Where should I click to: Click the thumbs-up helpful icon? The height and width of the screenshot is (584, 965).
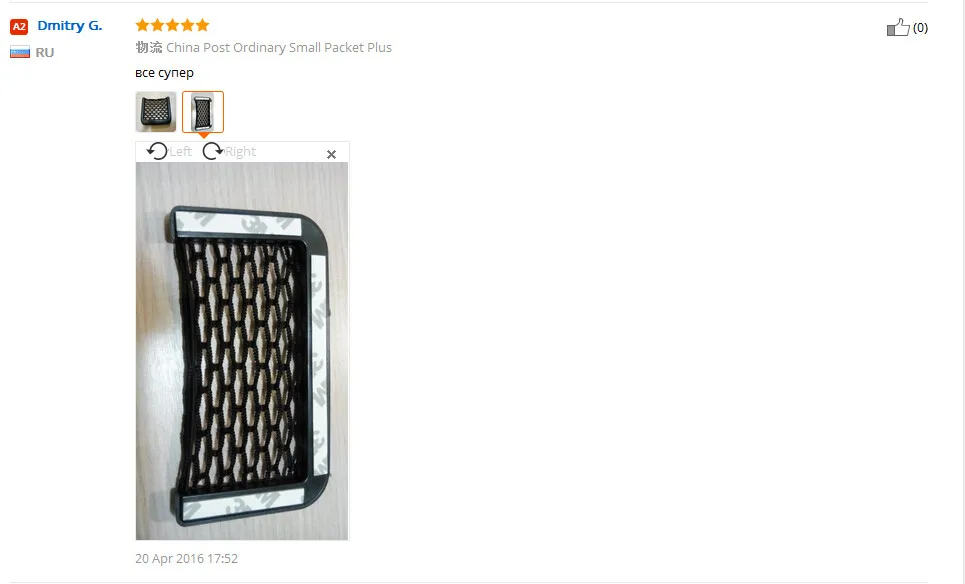pos(898,27)
